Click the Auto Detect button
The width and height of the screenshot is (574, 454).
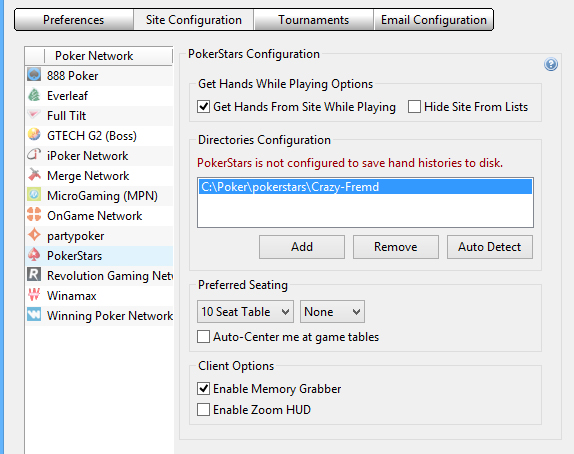tap(490, 247)
